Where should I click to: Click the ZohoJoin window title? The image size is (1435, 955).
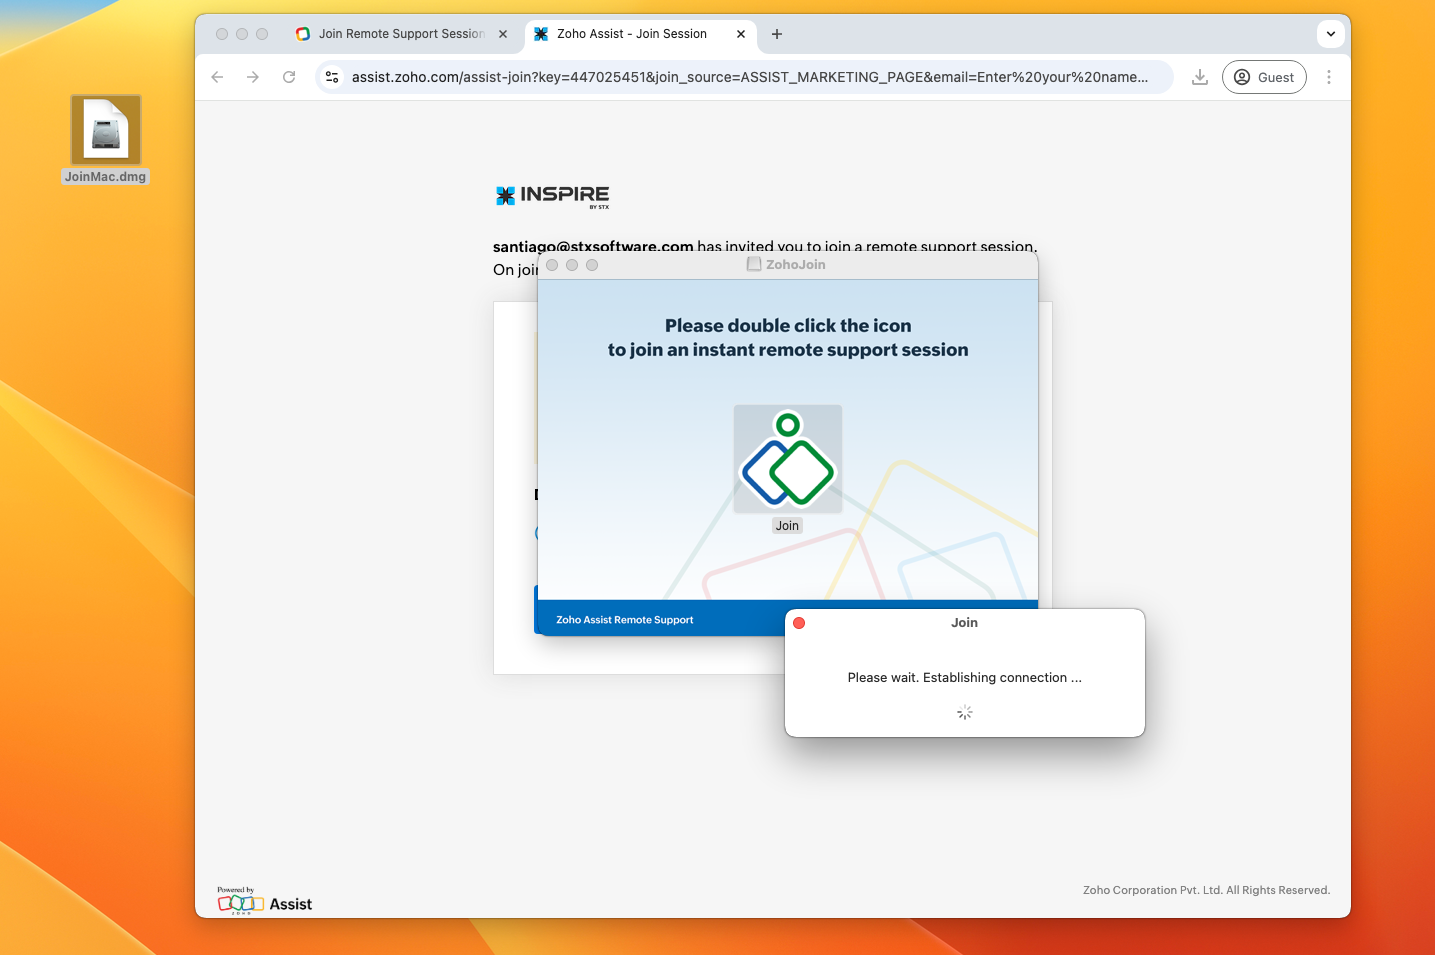tap(796, 265)
